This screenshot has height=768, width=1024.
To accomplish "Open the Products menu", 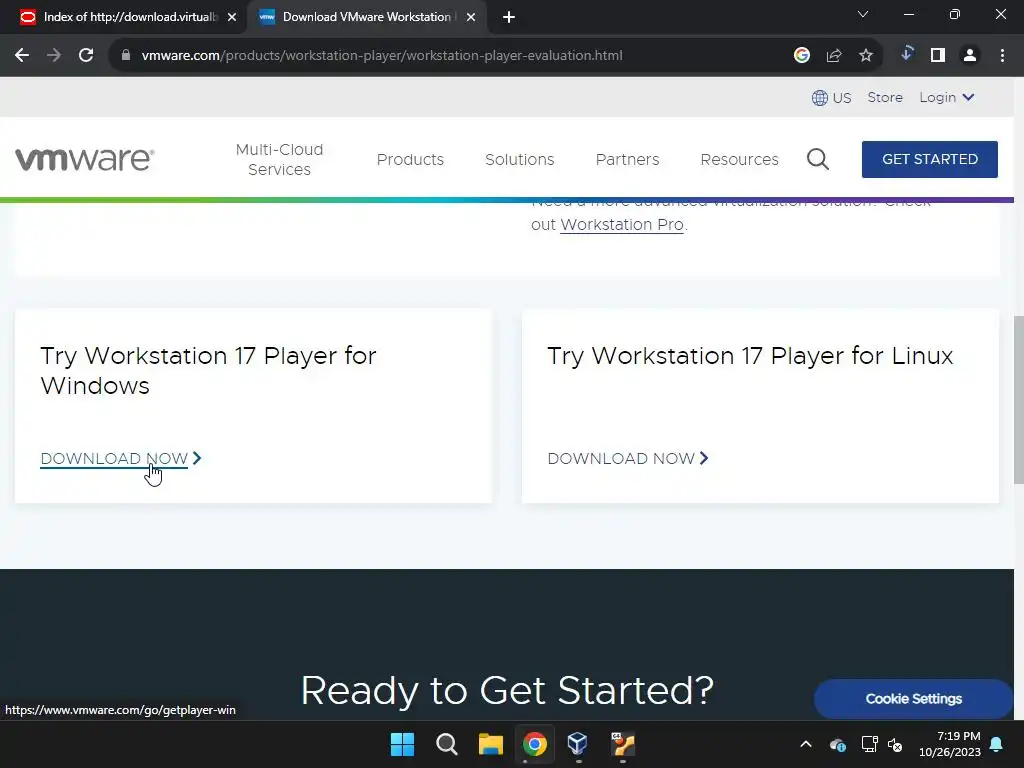I will click(410, 159).
